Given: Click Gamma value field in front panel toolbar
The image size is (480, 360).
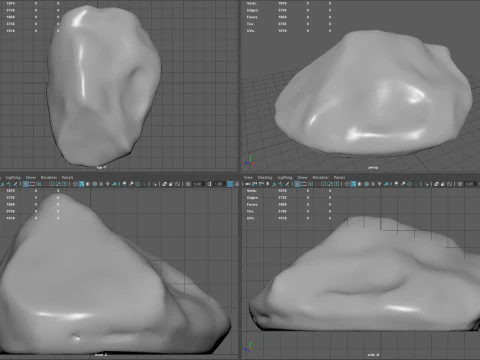Looking at the screenshot, I should [x=220, y=184].
